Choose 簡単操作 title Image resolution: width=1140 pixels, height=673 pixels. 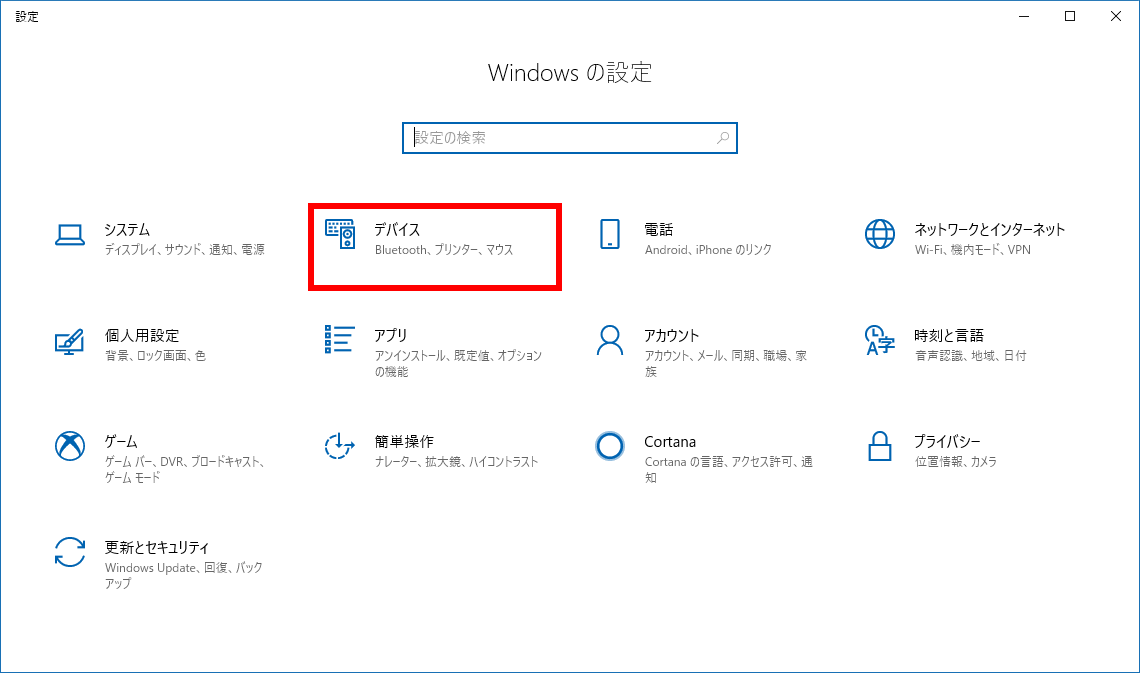tap(404, 442)
